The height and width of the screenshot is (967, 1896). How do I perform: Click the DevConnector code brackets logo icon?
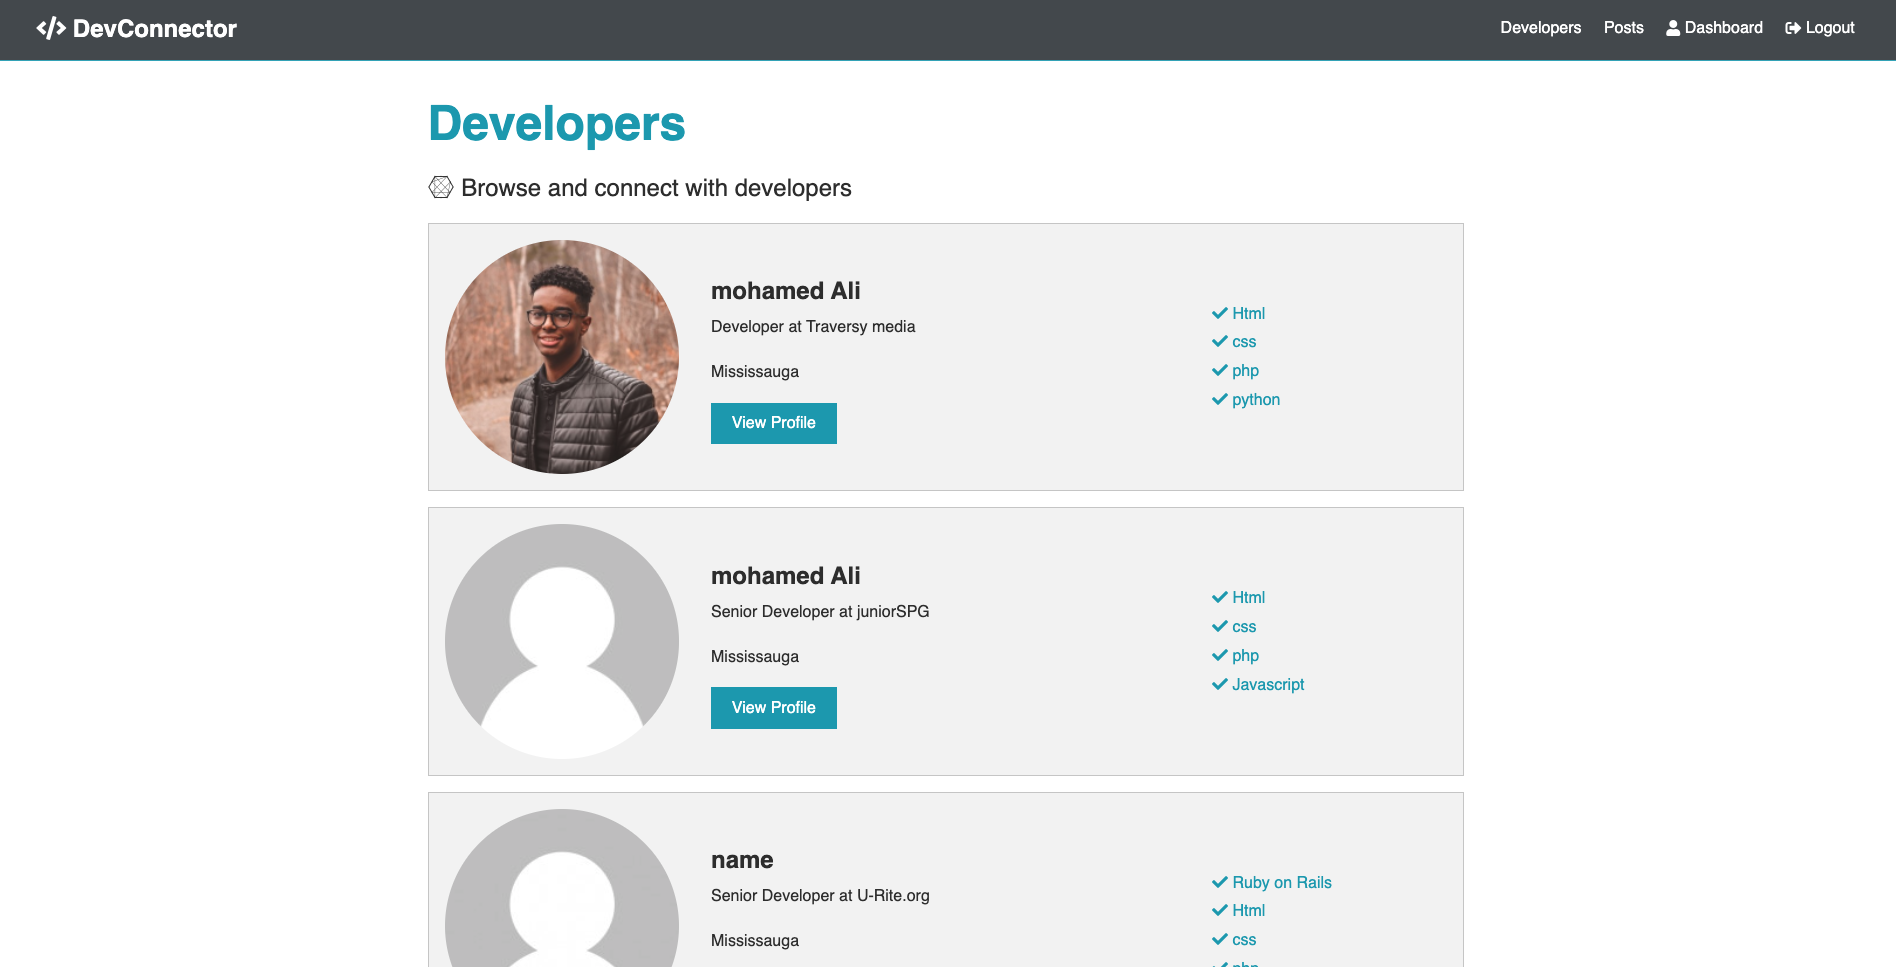click(50, 27)
